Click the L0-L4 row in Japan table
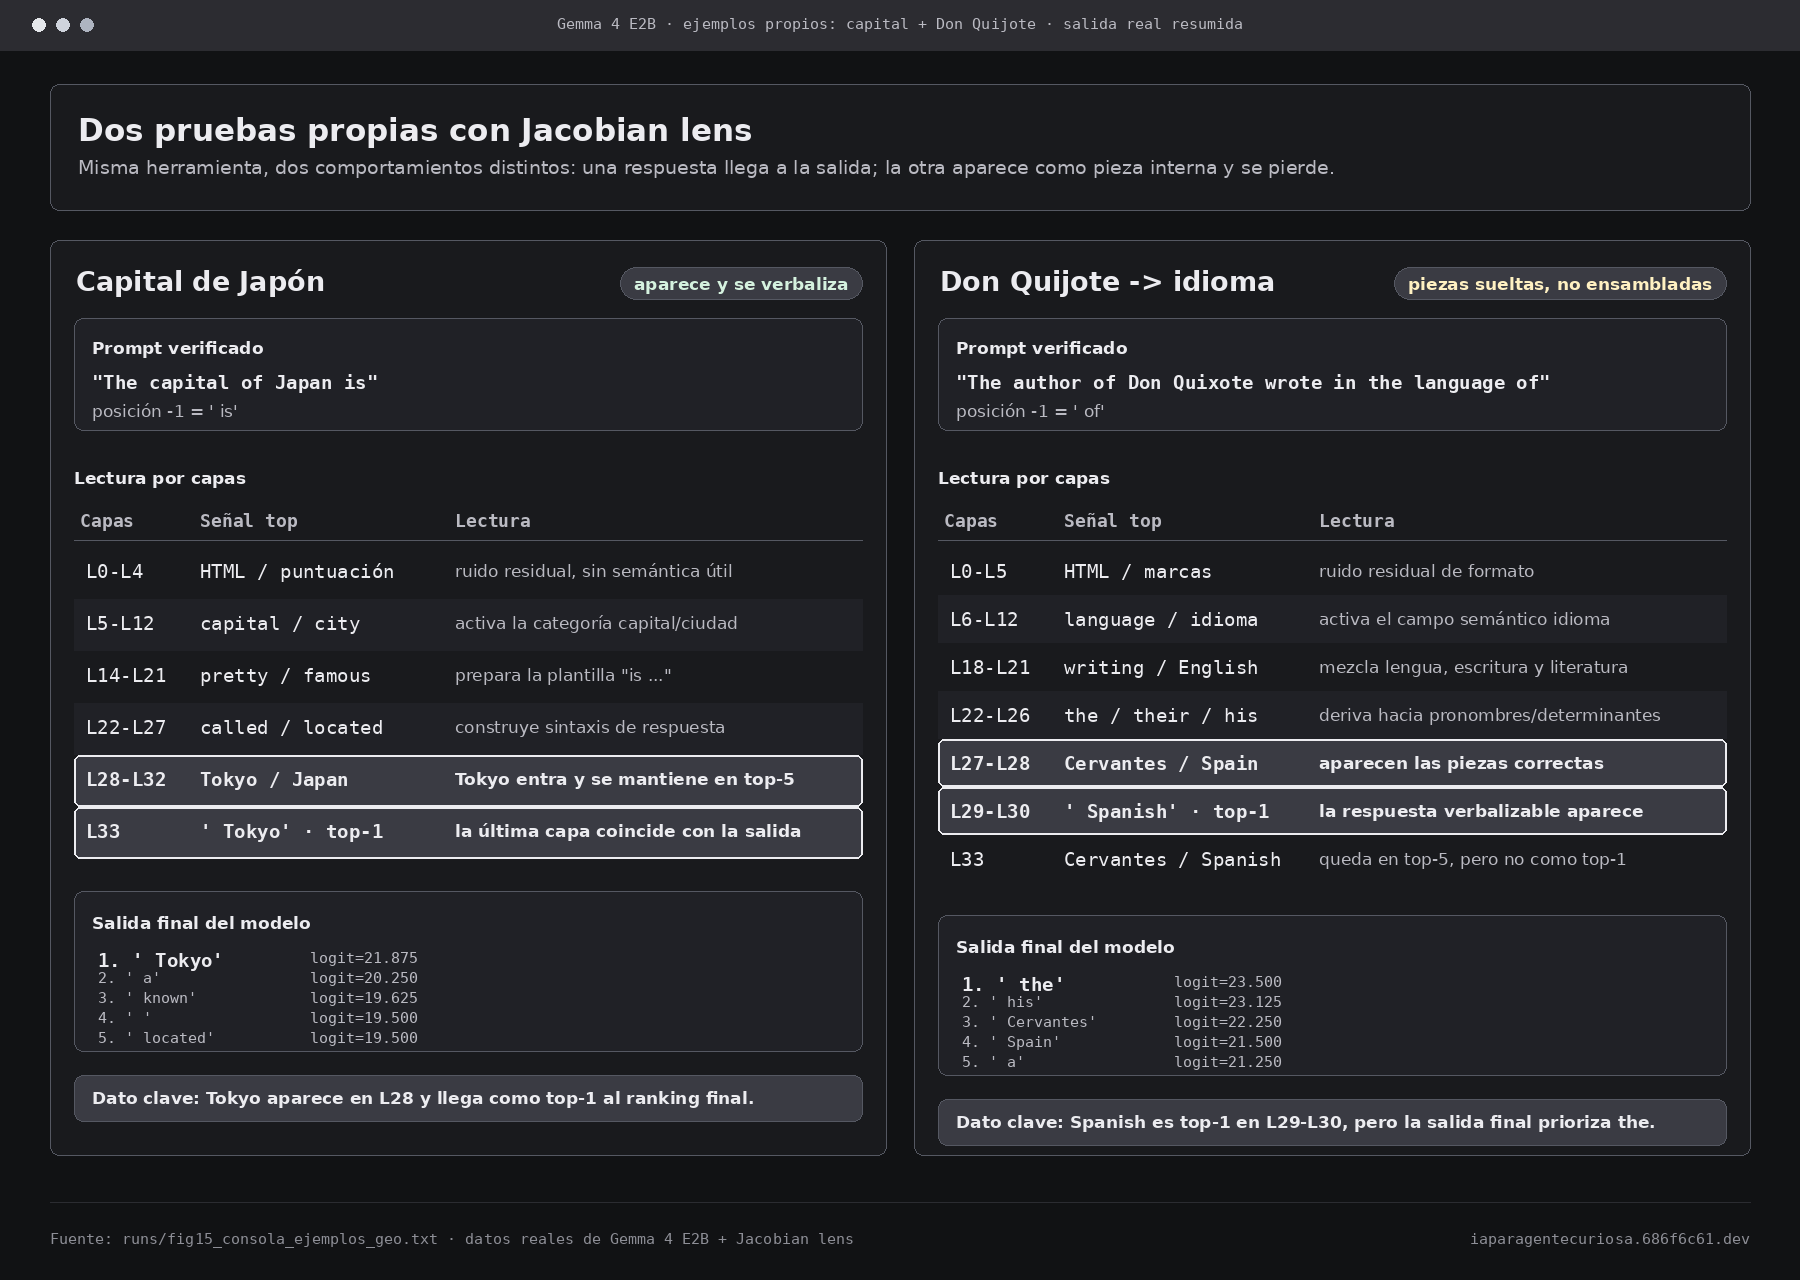Screen dimensions: 1800x1280 click(x=468, y=571)
